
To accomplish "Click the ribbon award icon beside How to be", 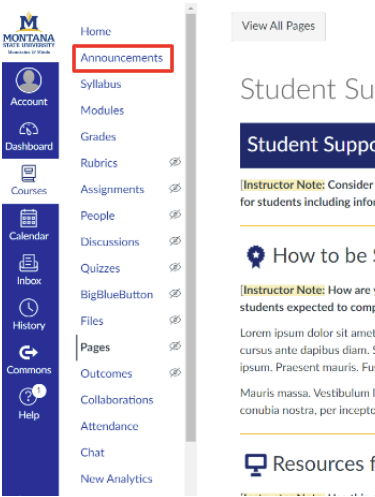I will (x=256, y=256).
